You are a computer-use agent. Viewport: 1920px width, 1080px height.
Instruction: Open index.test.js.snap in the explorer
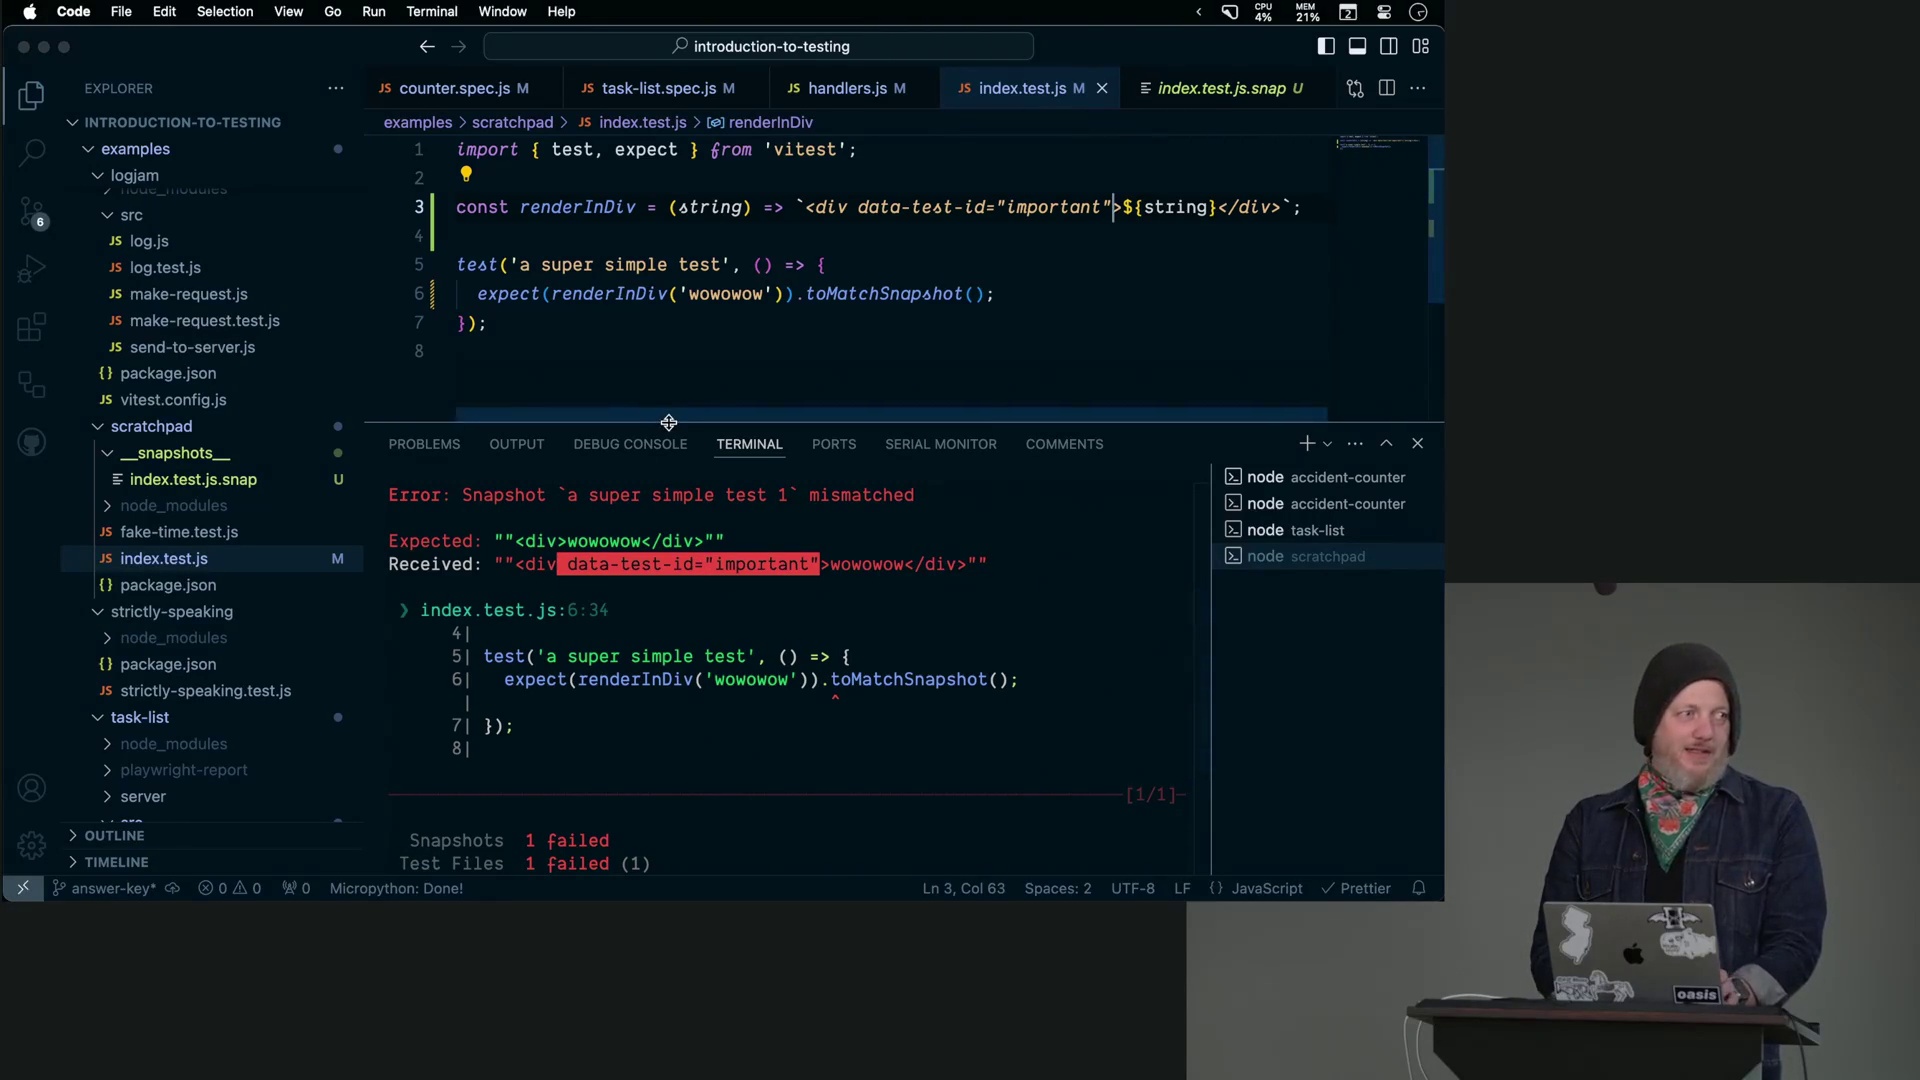pos(193,479)
